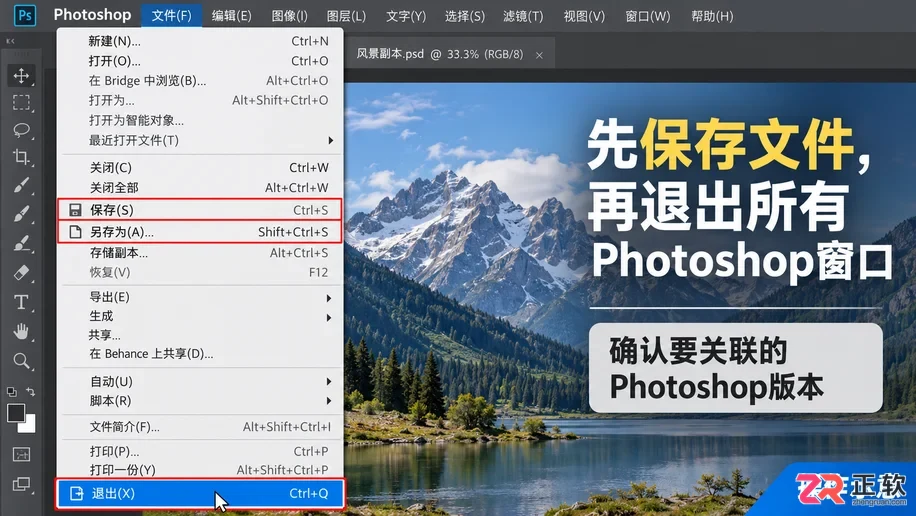Select the Hand tool
Viewport: 916px width, 516px height.
21,331
